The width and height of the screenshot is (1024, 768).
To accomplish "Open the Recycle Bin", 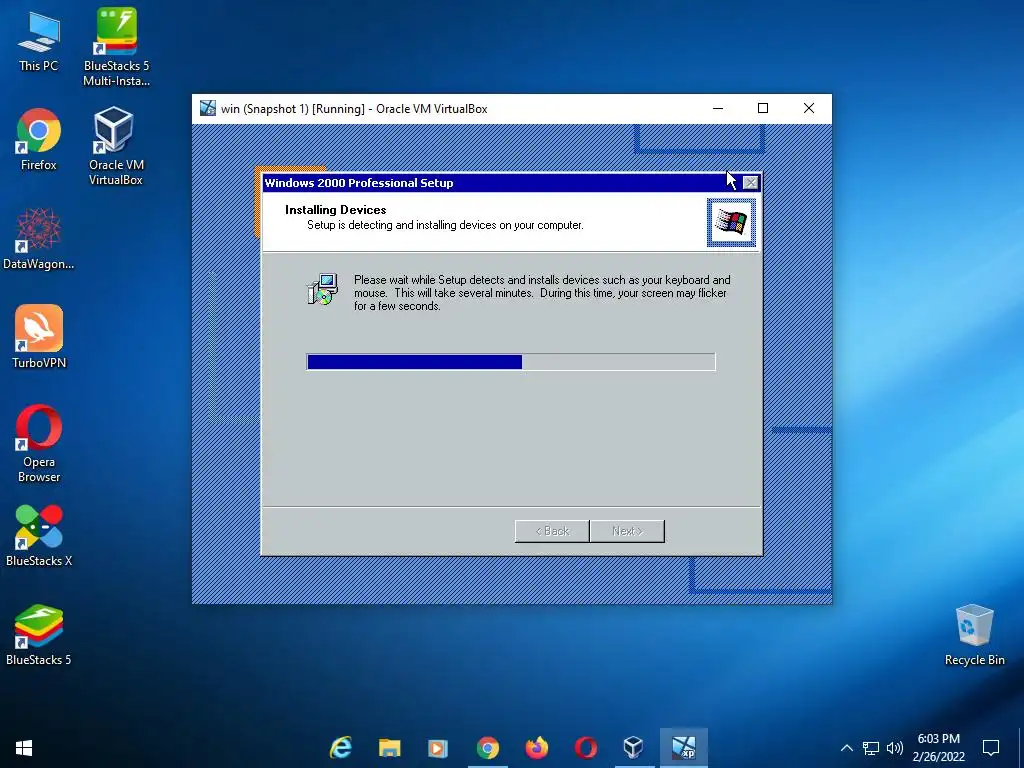I will pos(974,635).
